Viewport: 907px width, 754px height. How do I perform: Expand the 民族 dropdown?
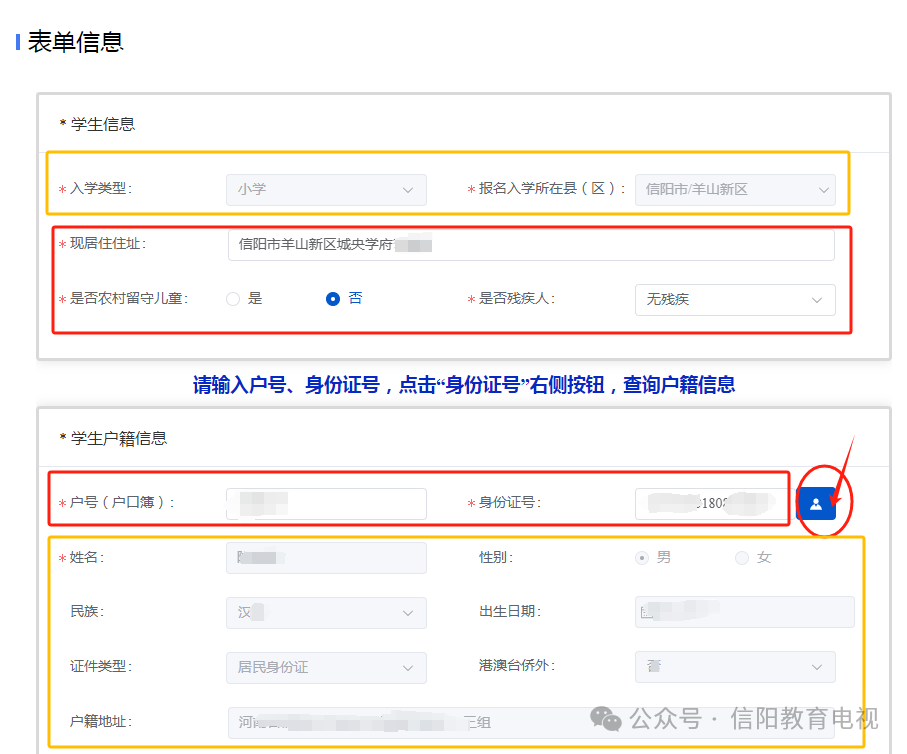coord(326,613)
